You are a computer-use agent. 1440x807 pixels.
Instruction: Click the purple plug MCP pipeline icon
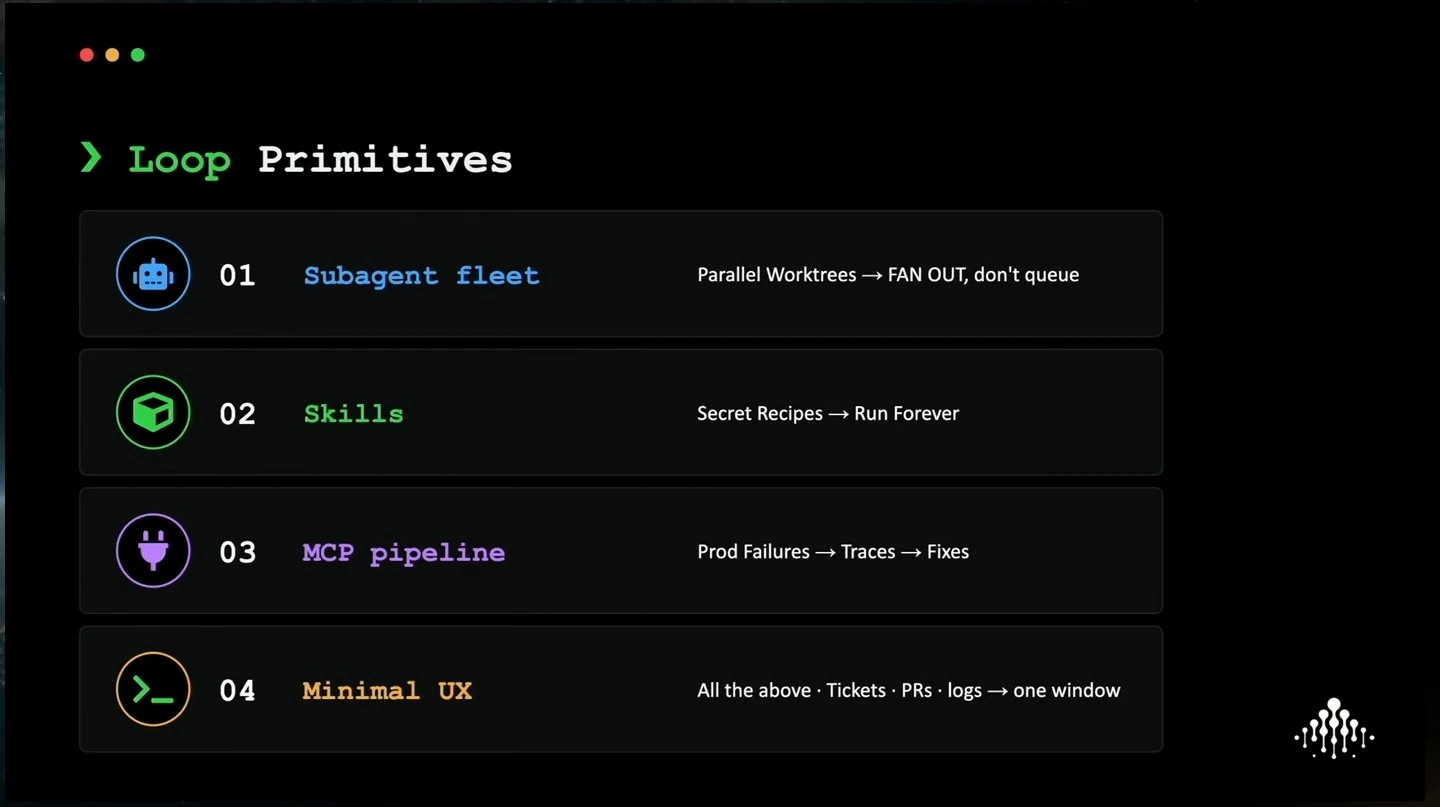point(153,550)
